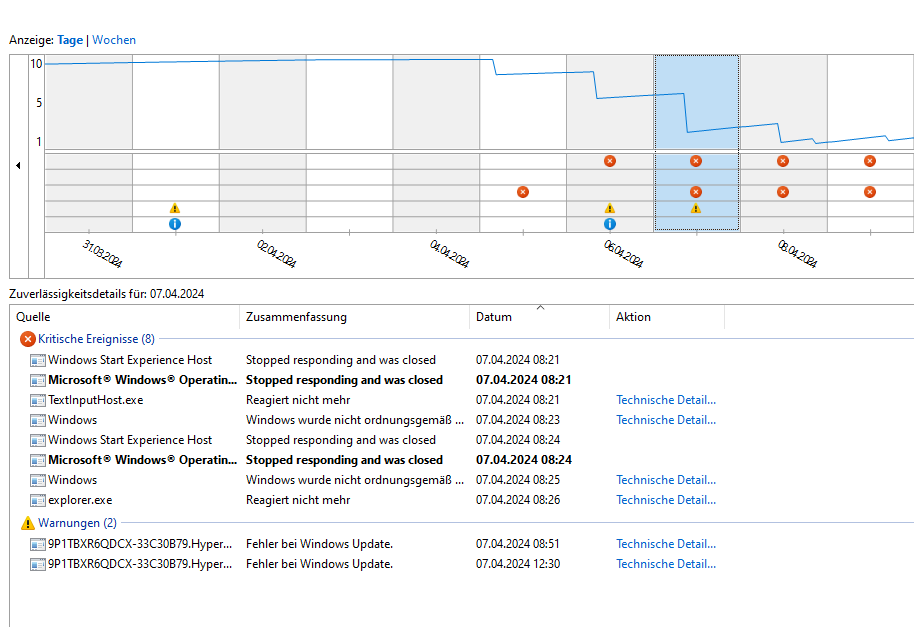Click the top-row error icon in highlighted 07.04.2024 column
This screenshot has width=914, height=627.
(x=696, y=161)
